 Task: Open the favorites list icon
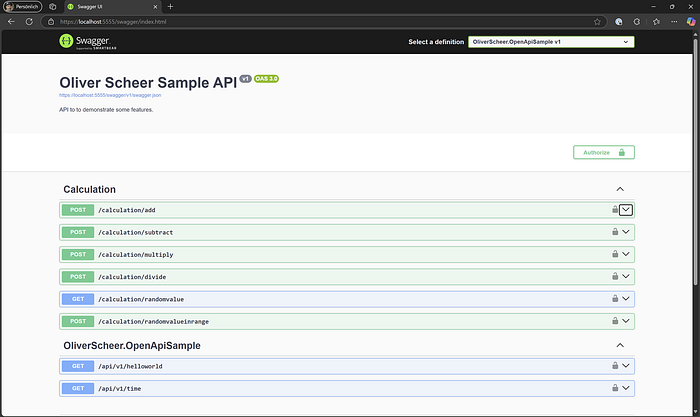click(x=656, y=21)
